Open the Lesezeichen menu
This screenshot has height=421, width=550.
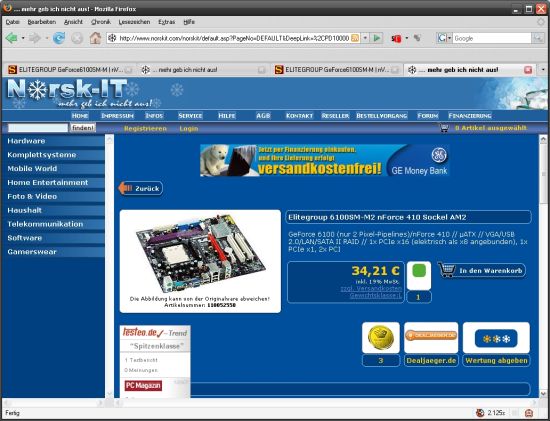[134, 22]
